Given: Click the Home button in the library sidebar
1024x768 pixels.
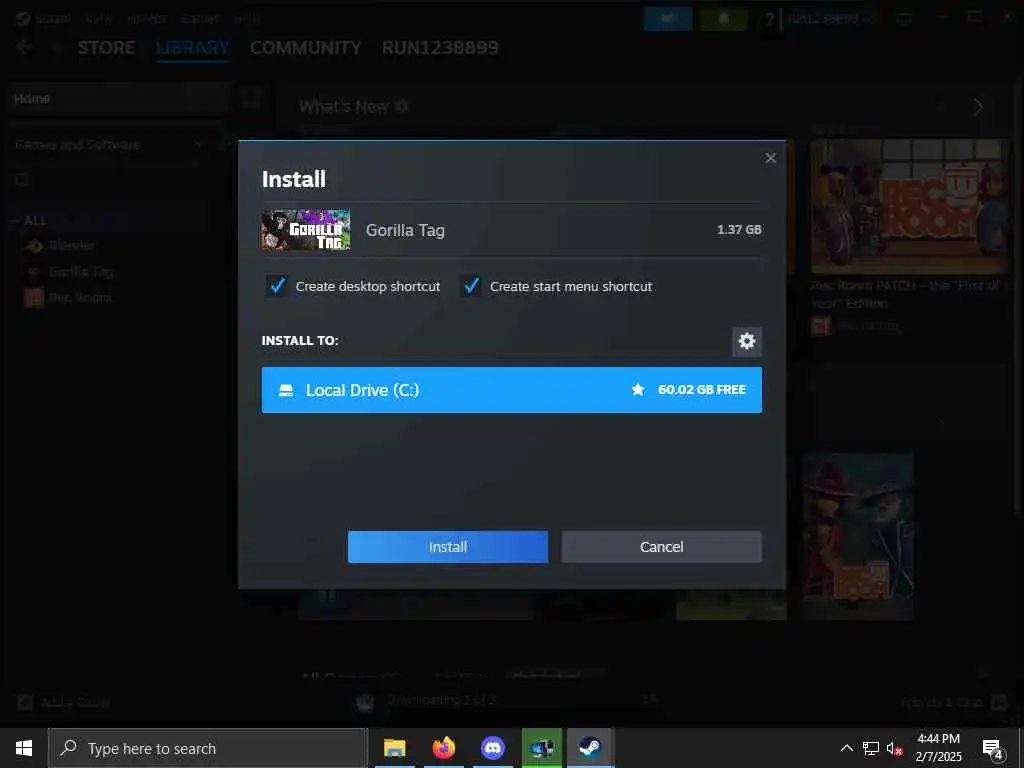Looking at the screenshot, I should 119,99.
